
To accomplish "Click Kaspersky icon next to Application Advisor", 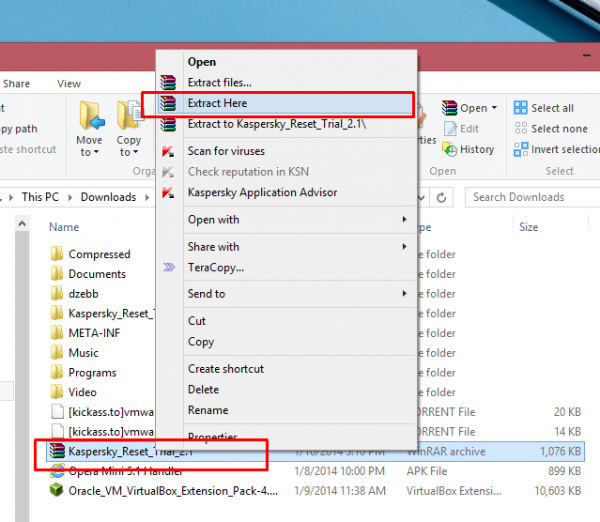I will (168, 192).
